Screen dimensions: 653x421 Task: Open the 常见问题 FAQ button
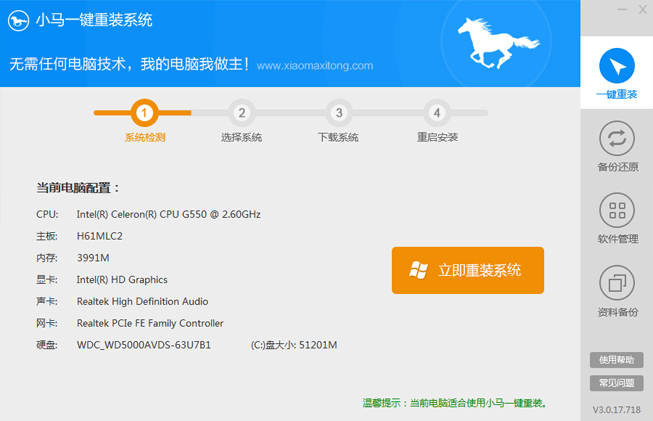click(x=616, y=383)
